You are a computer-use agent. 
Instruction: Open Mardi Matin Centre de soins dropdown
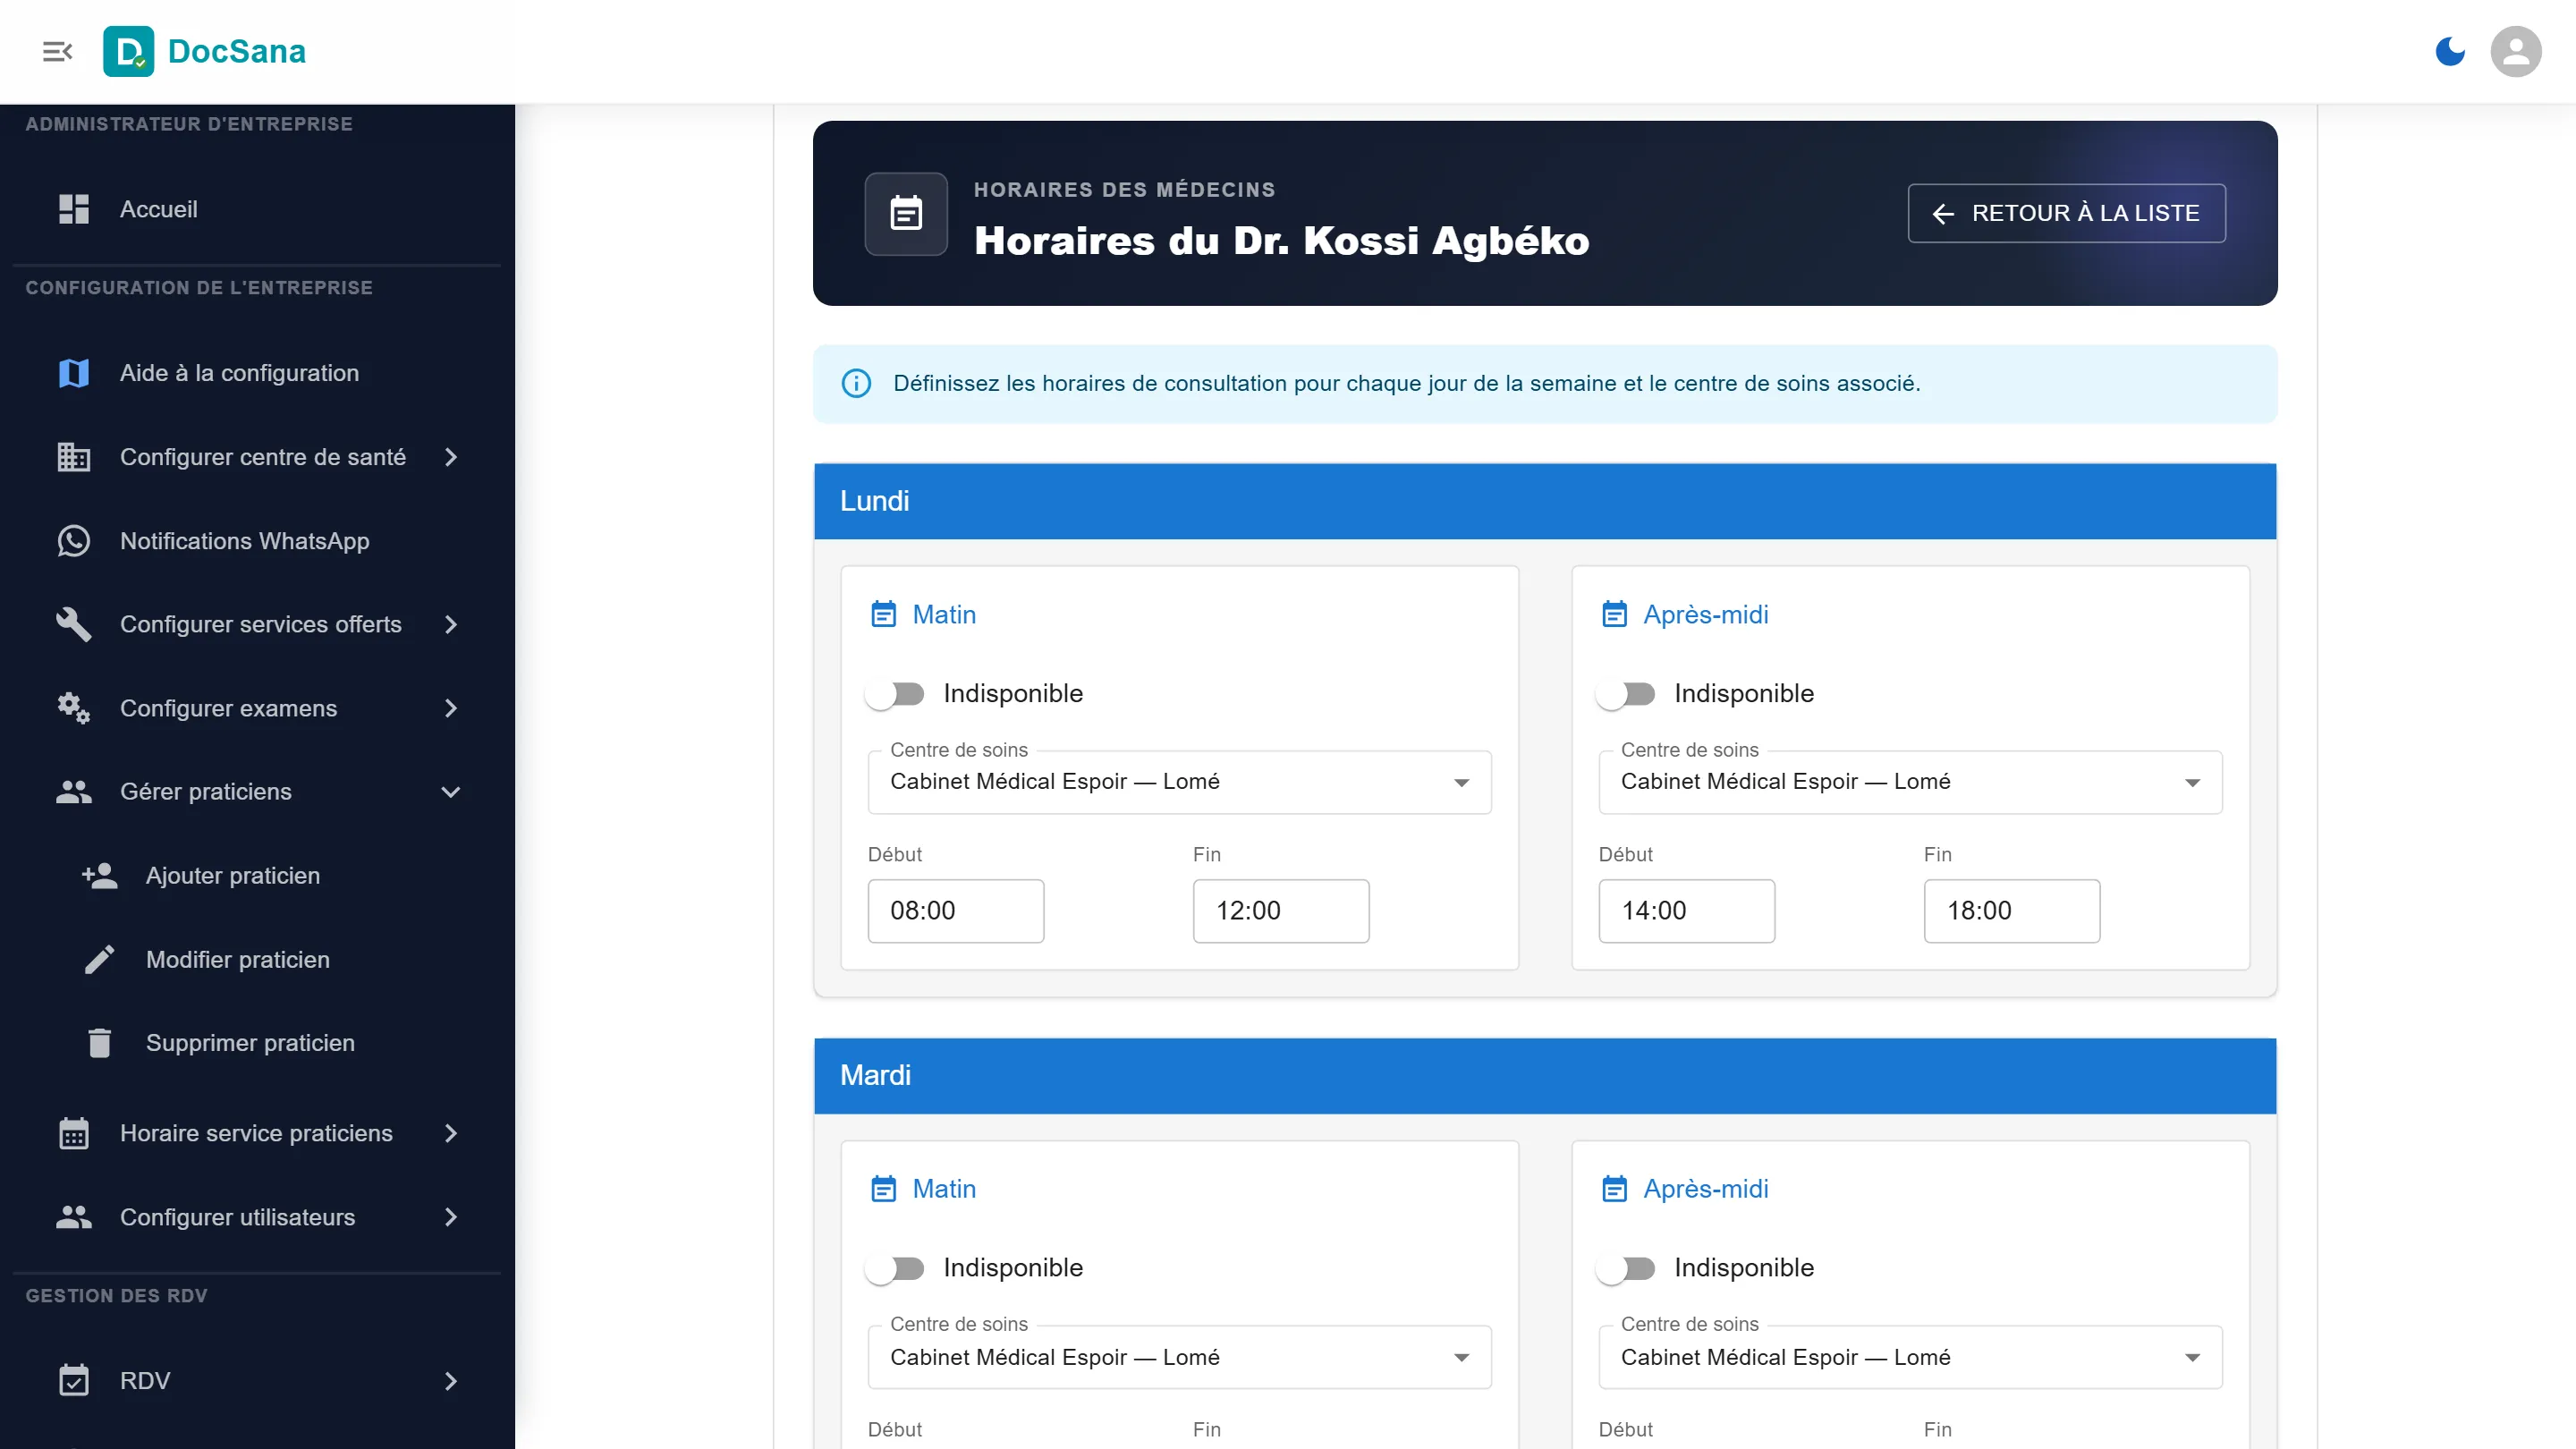pos(1180,1357)
